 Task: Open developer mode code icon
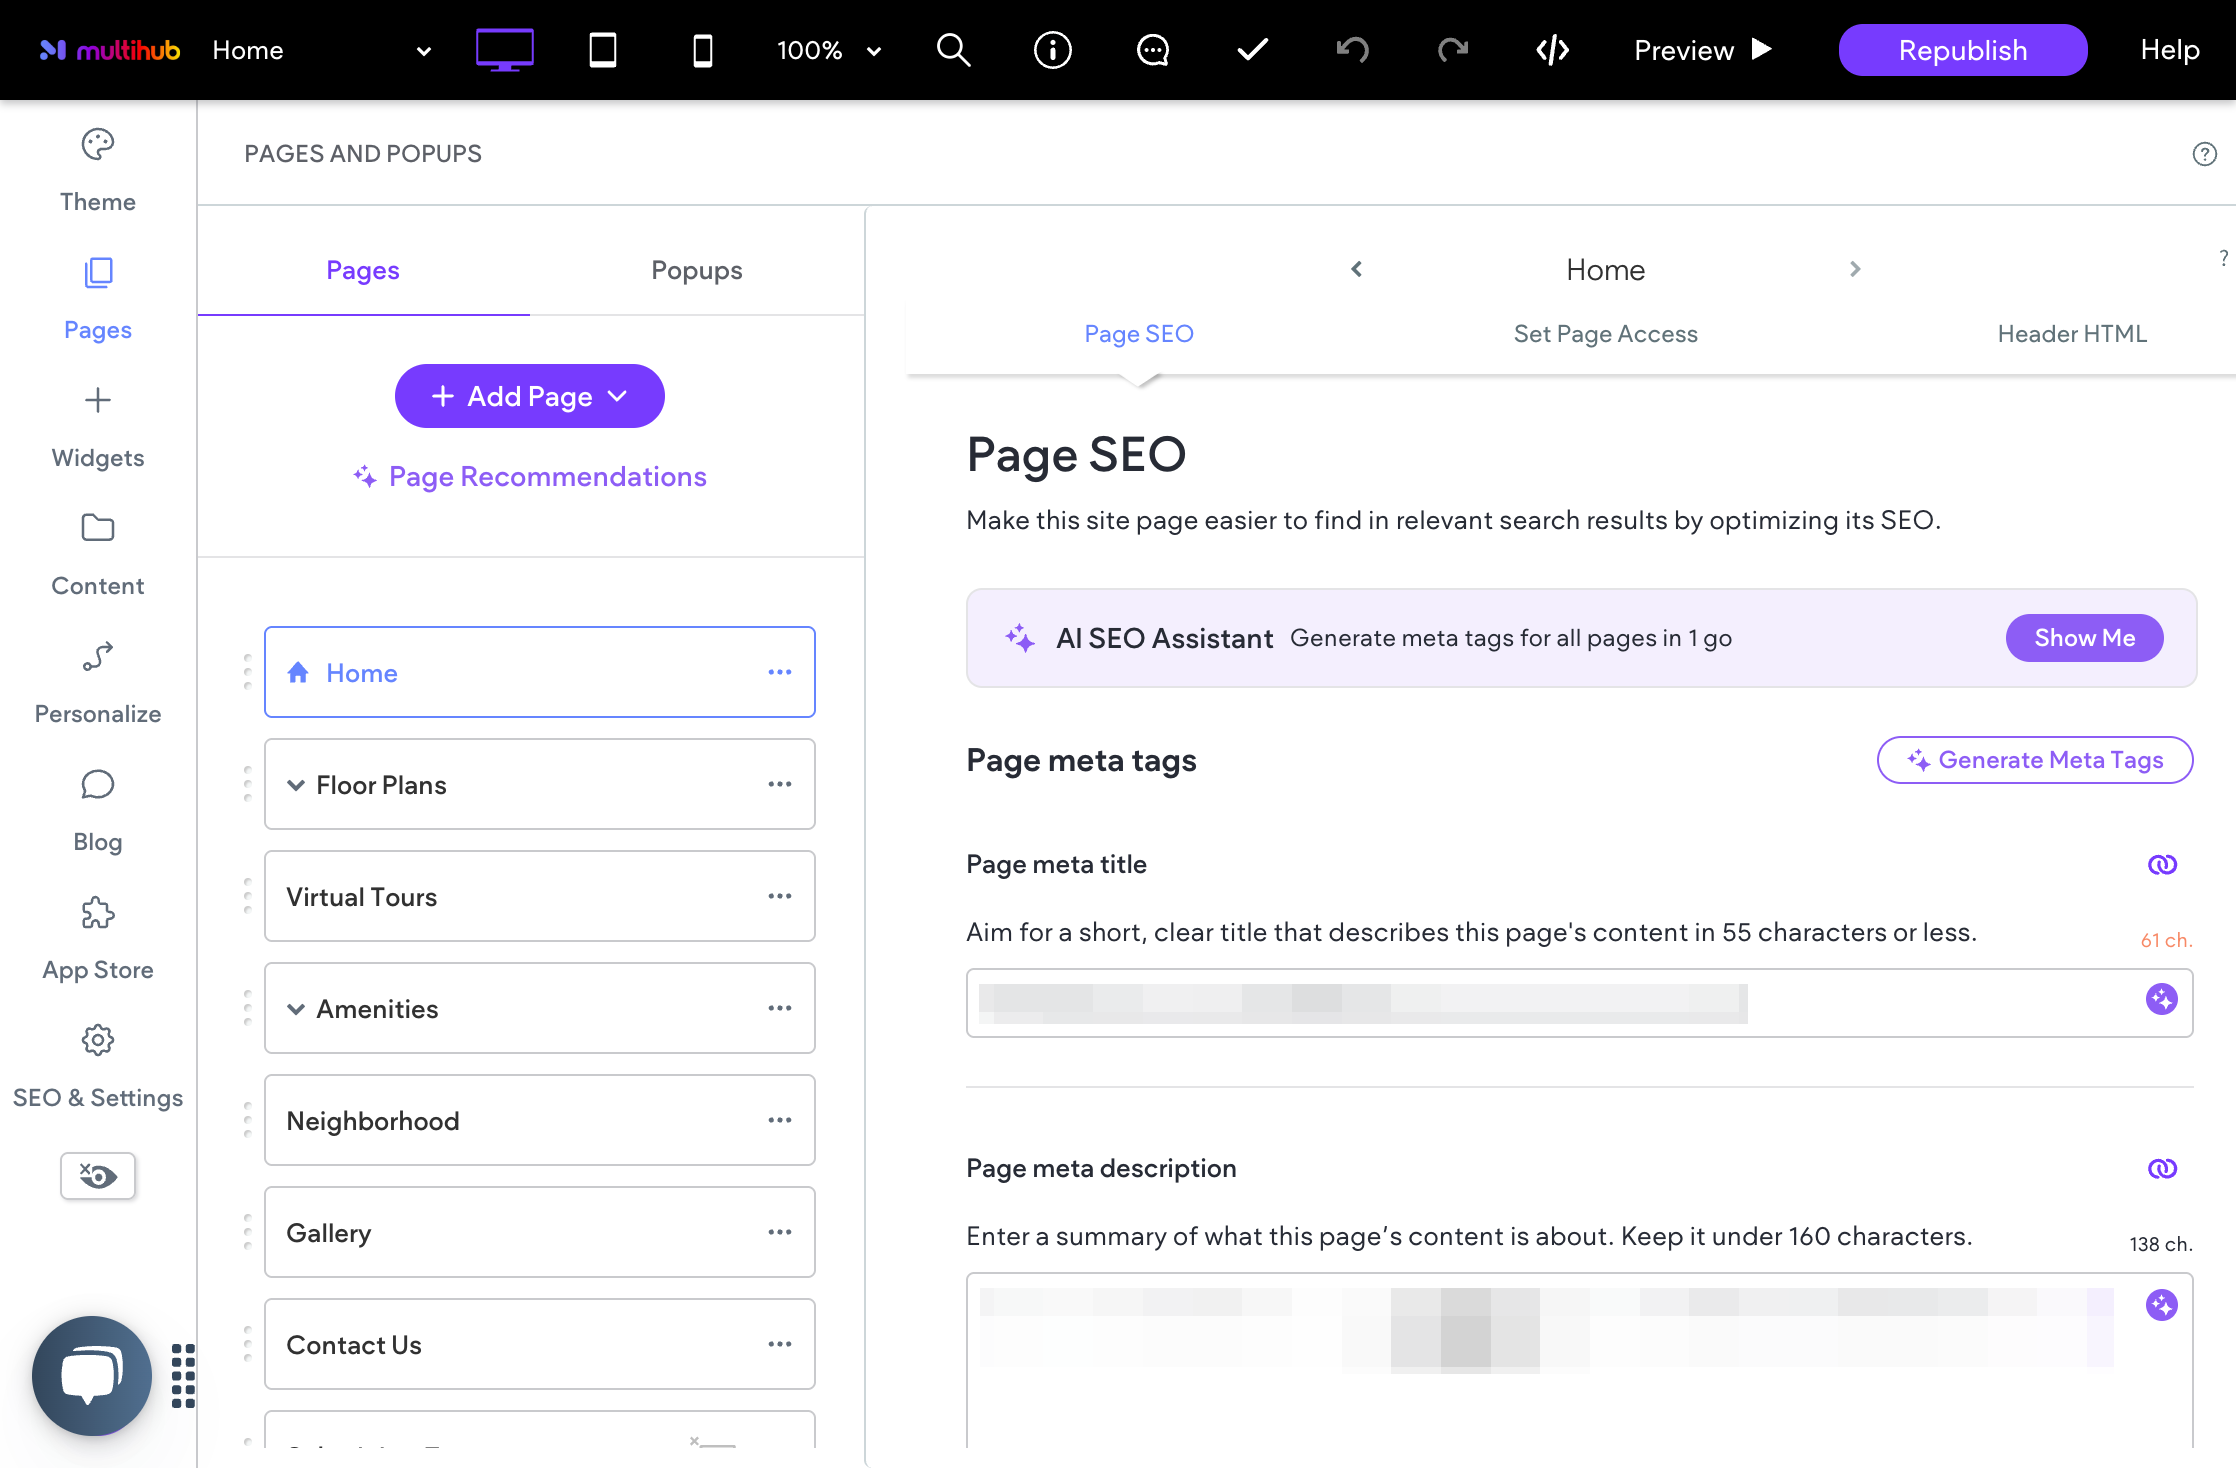[1553, 49]
